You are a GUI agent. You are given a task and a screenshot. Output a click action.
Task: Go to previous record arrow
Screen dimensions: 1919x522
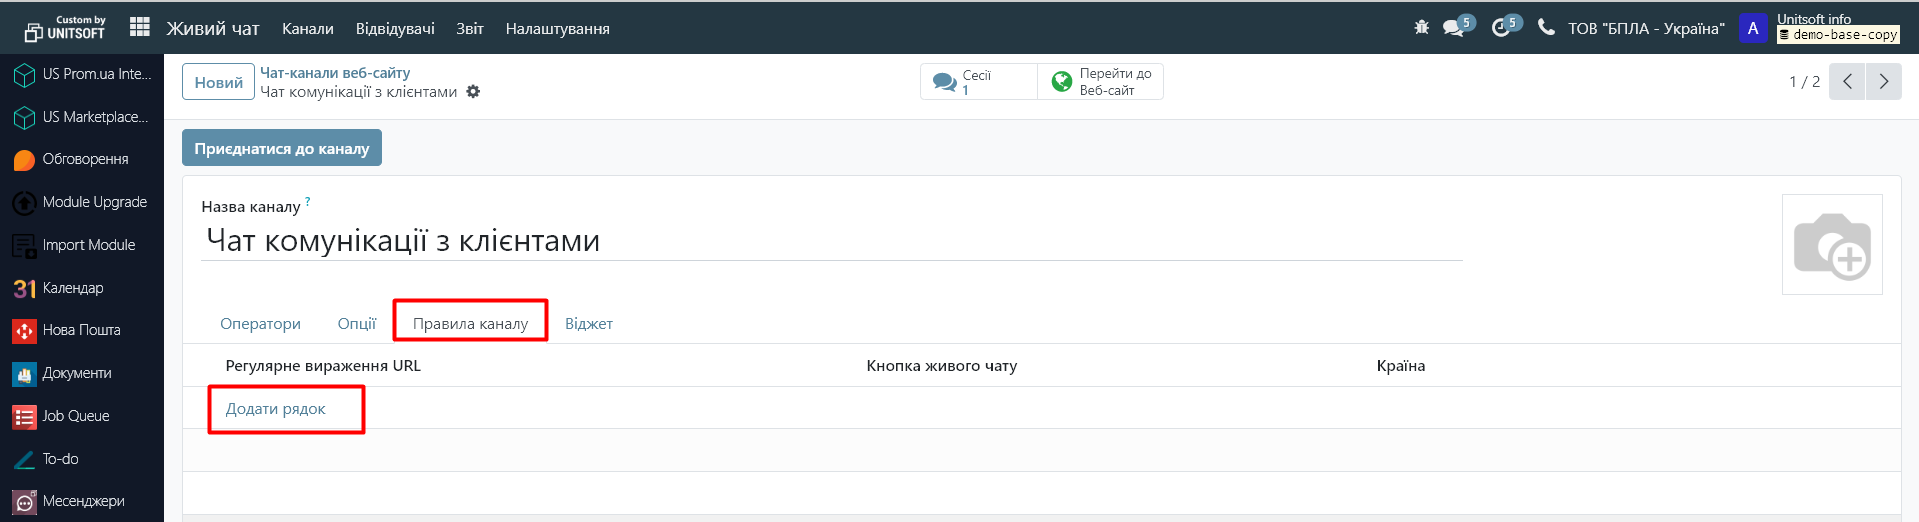pos(1847,82)
